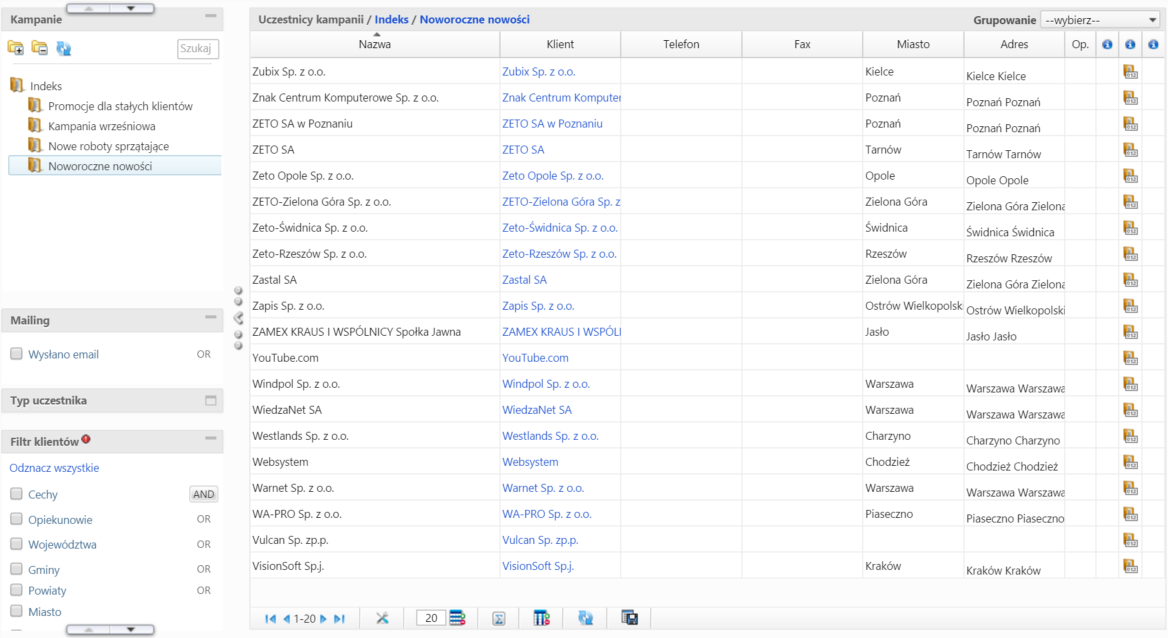Click the Fax column header

click(x=802, y=44)
